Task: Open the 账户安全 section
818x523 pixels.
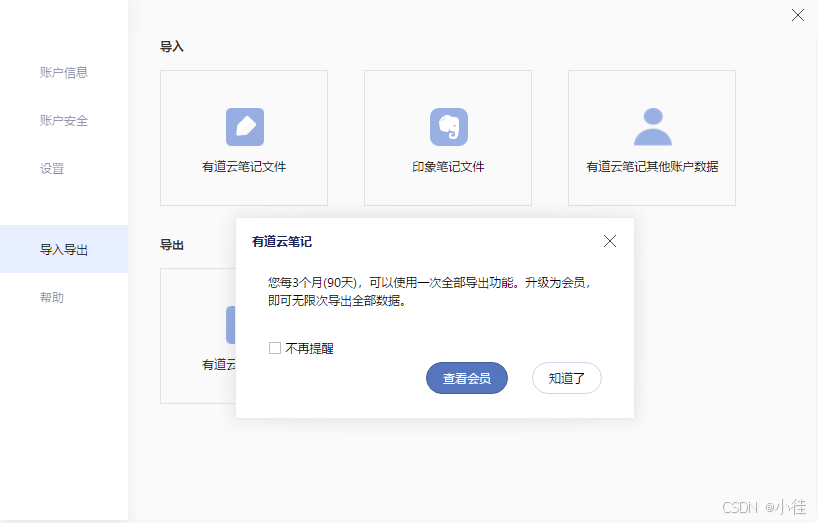Action: pyautogui.click(x=64, y=120)
